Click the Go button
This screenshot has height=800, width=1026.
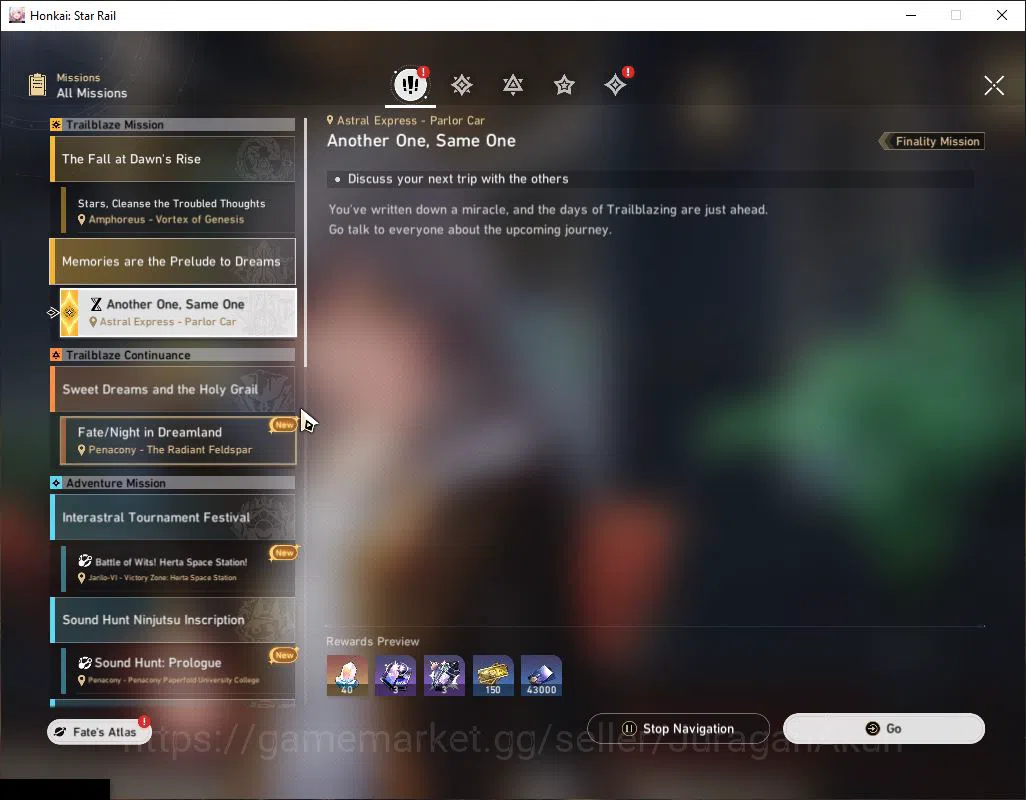click(884, 729)
